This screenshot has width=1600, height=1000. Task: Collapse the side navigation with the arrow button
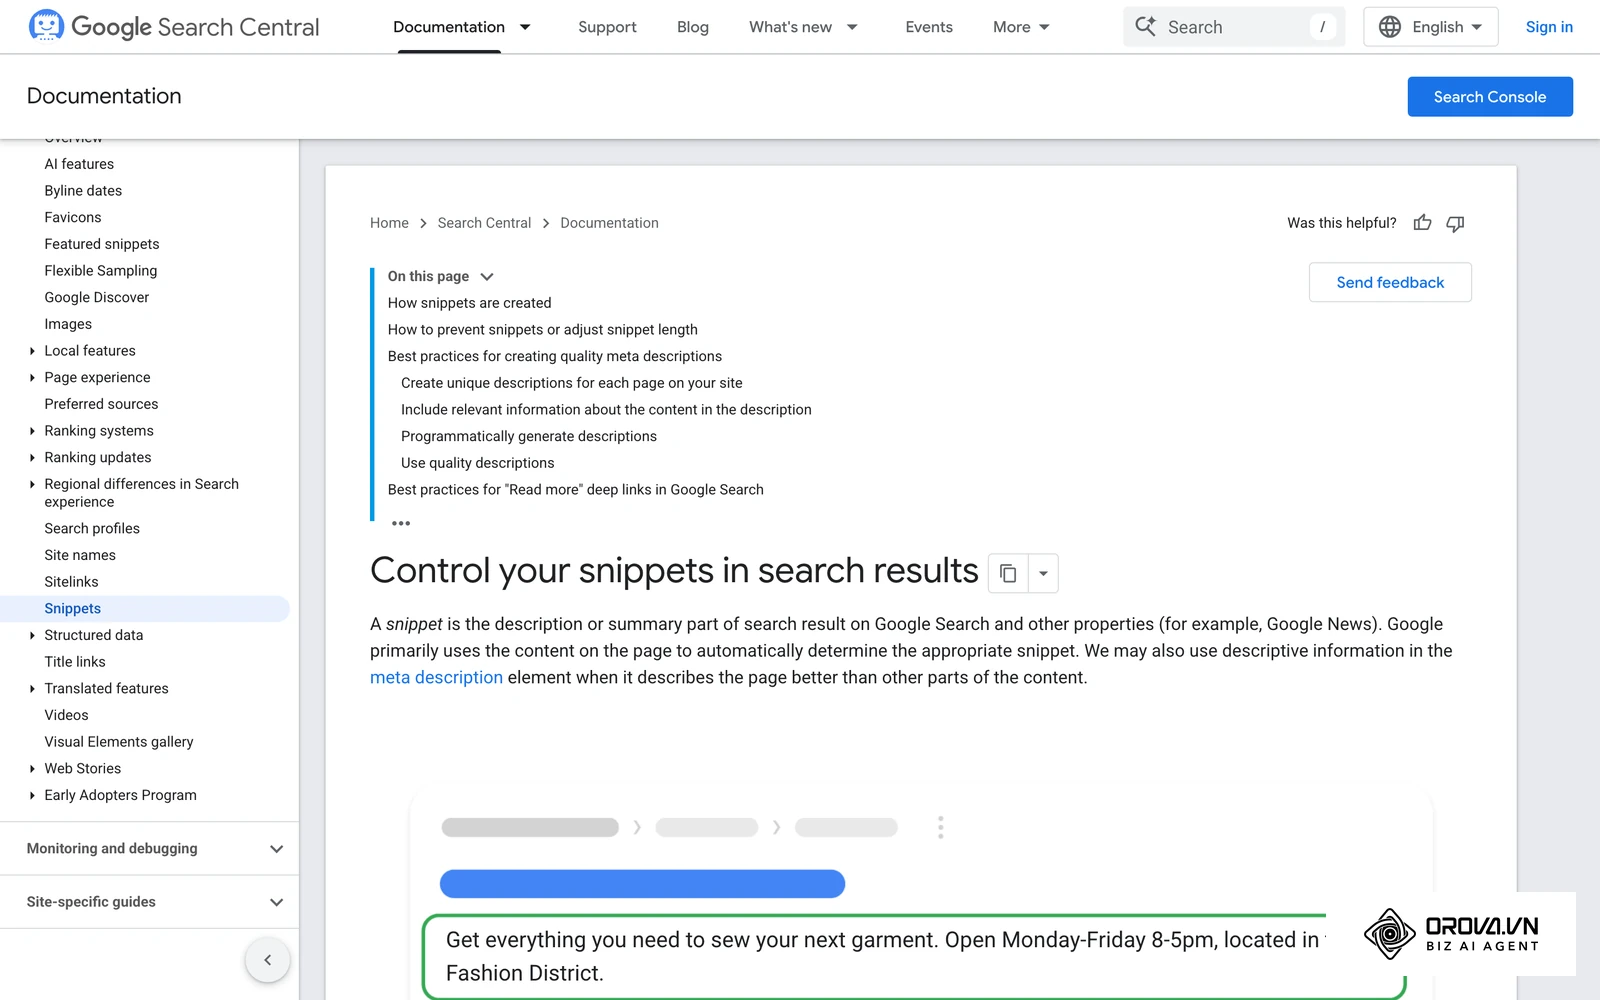[267, 960]
